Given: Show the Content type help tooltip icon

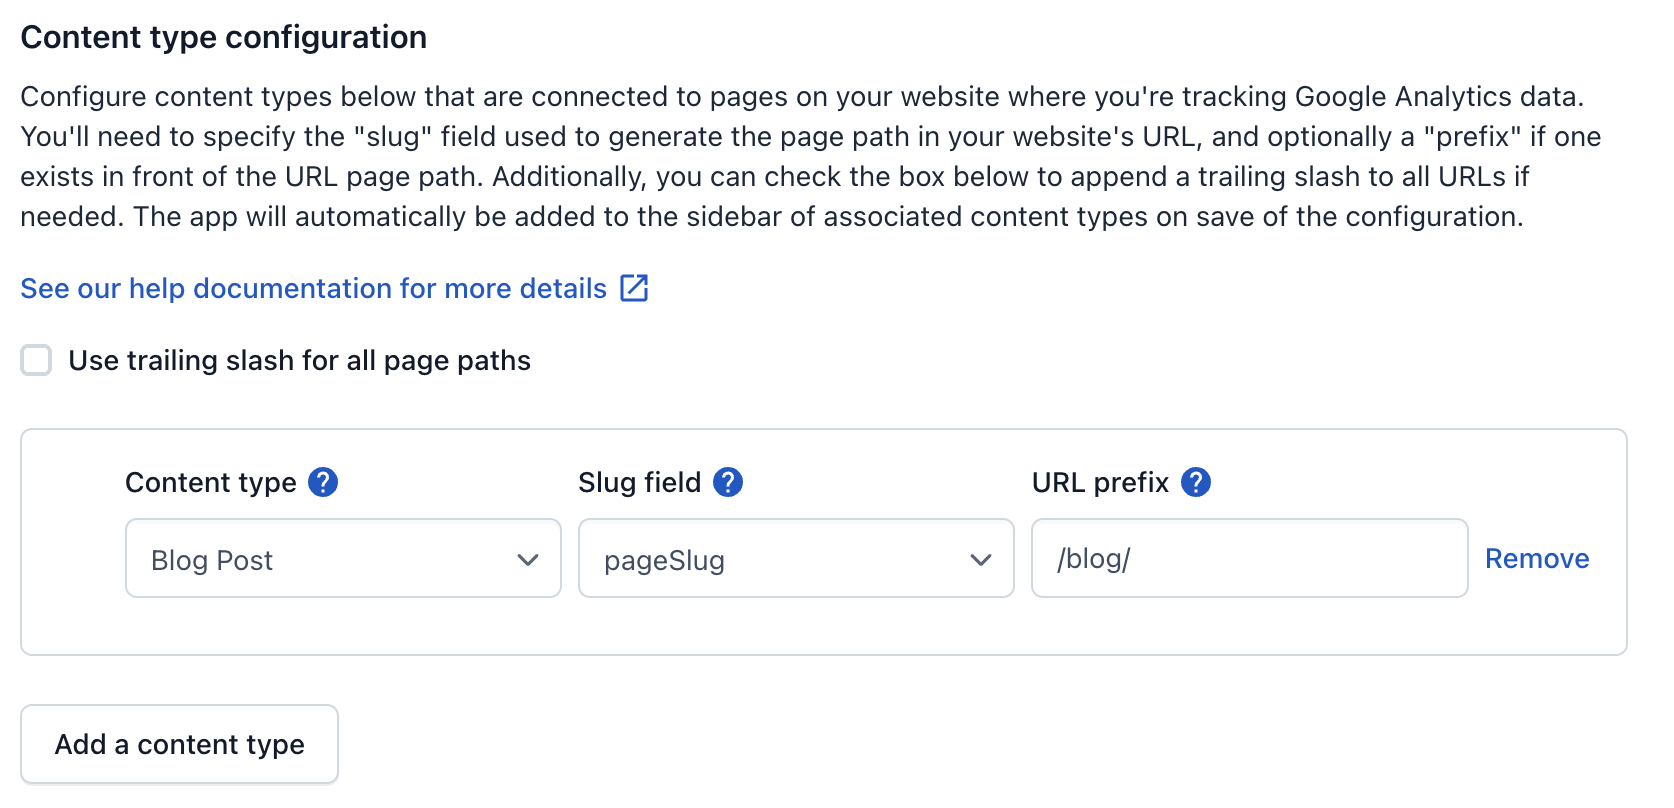Looking at the screenshot, I should click(323, 482).
